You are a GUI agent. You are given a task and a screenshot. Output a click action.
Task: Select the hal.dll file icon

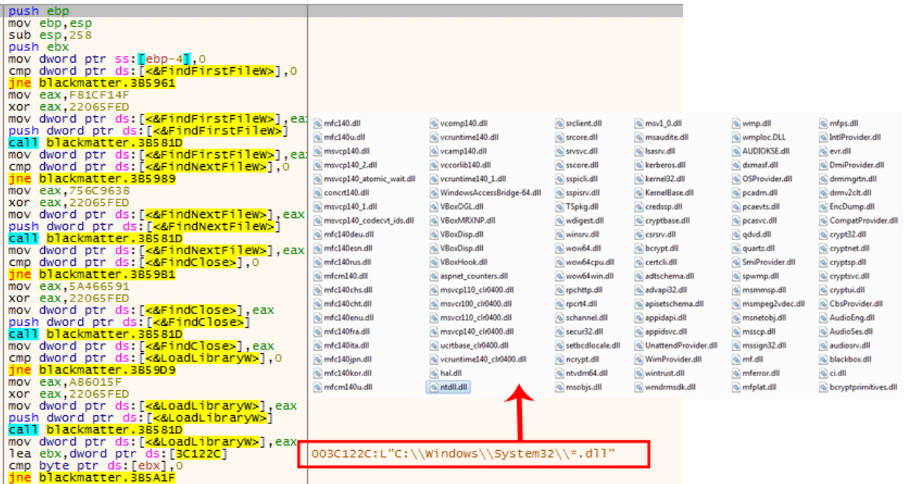click(x=433, y=372)
